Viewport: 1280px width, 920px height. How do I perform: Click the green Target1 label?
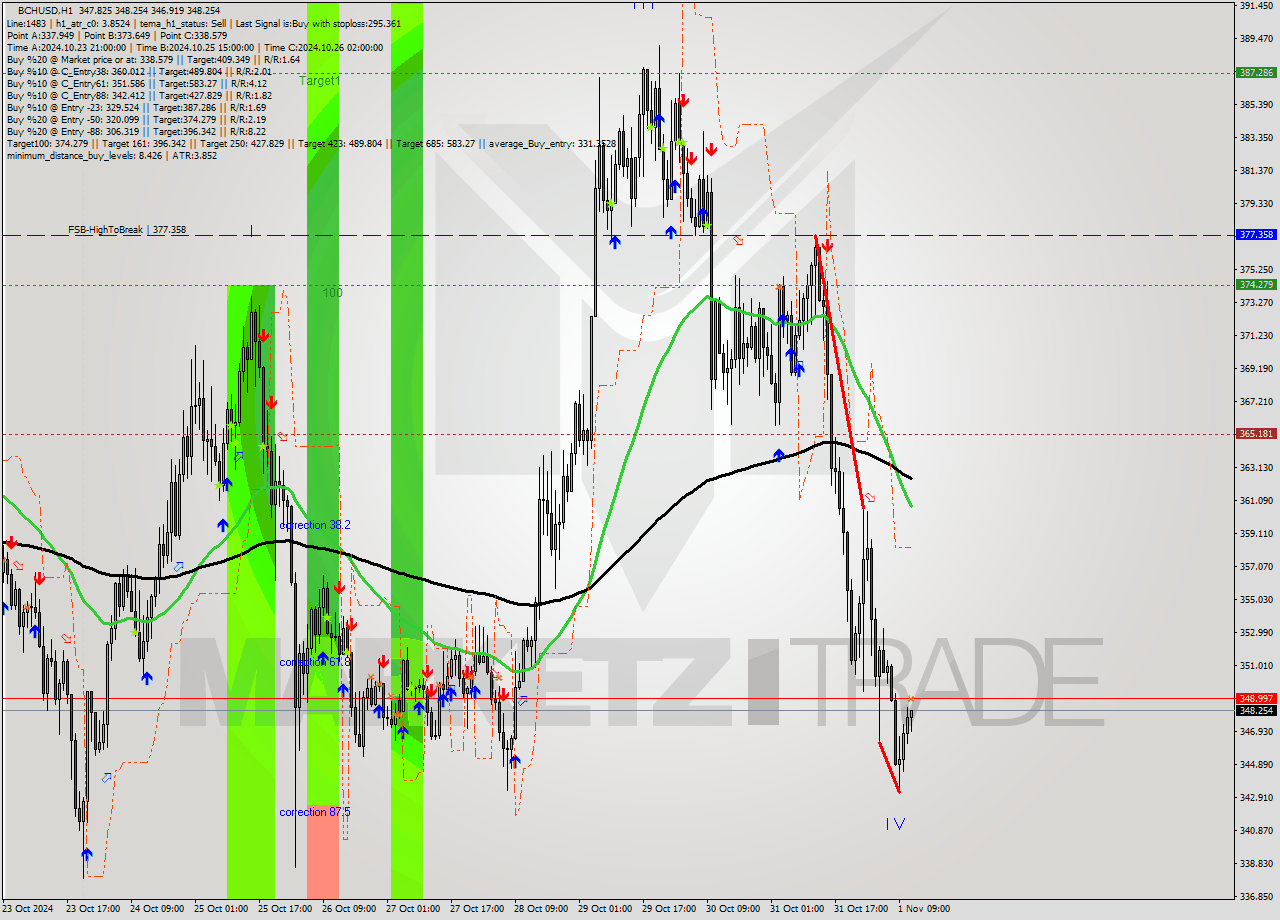pos(320,80)
